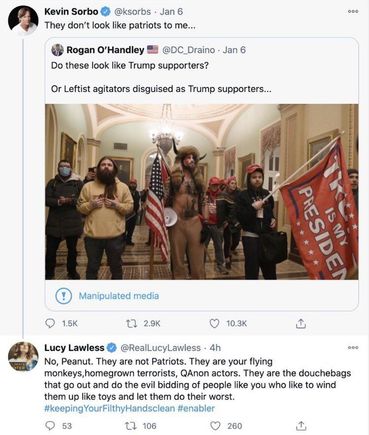369x435 pixels.
Task: Open more options on Lucy Lawless's tweet
Action: [353, 347]
